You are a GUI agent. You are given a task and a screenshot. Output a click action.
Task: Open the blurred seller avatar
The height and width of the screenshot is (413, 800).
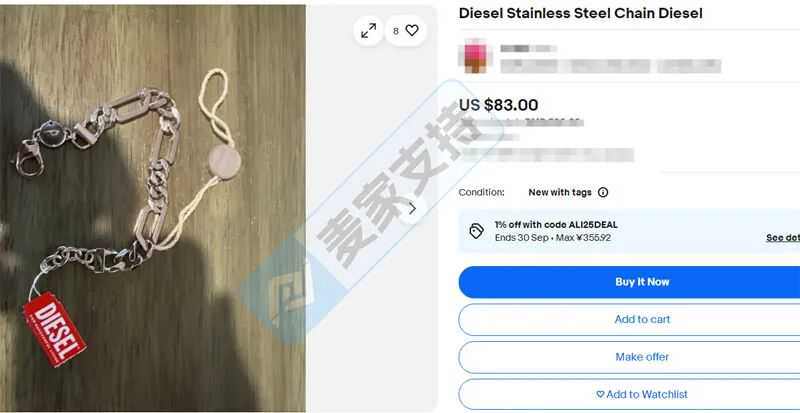pos(474,56)
